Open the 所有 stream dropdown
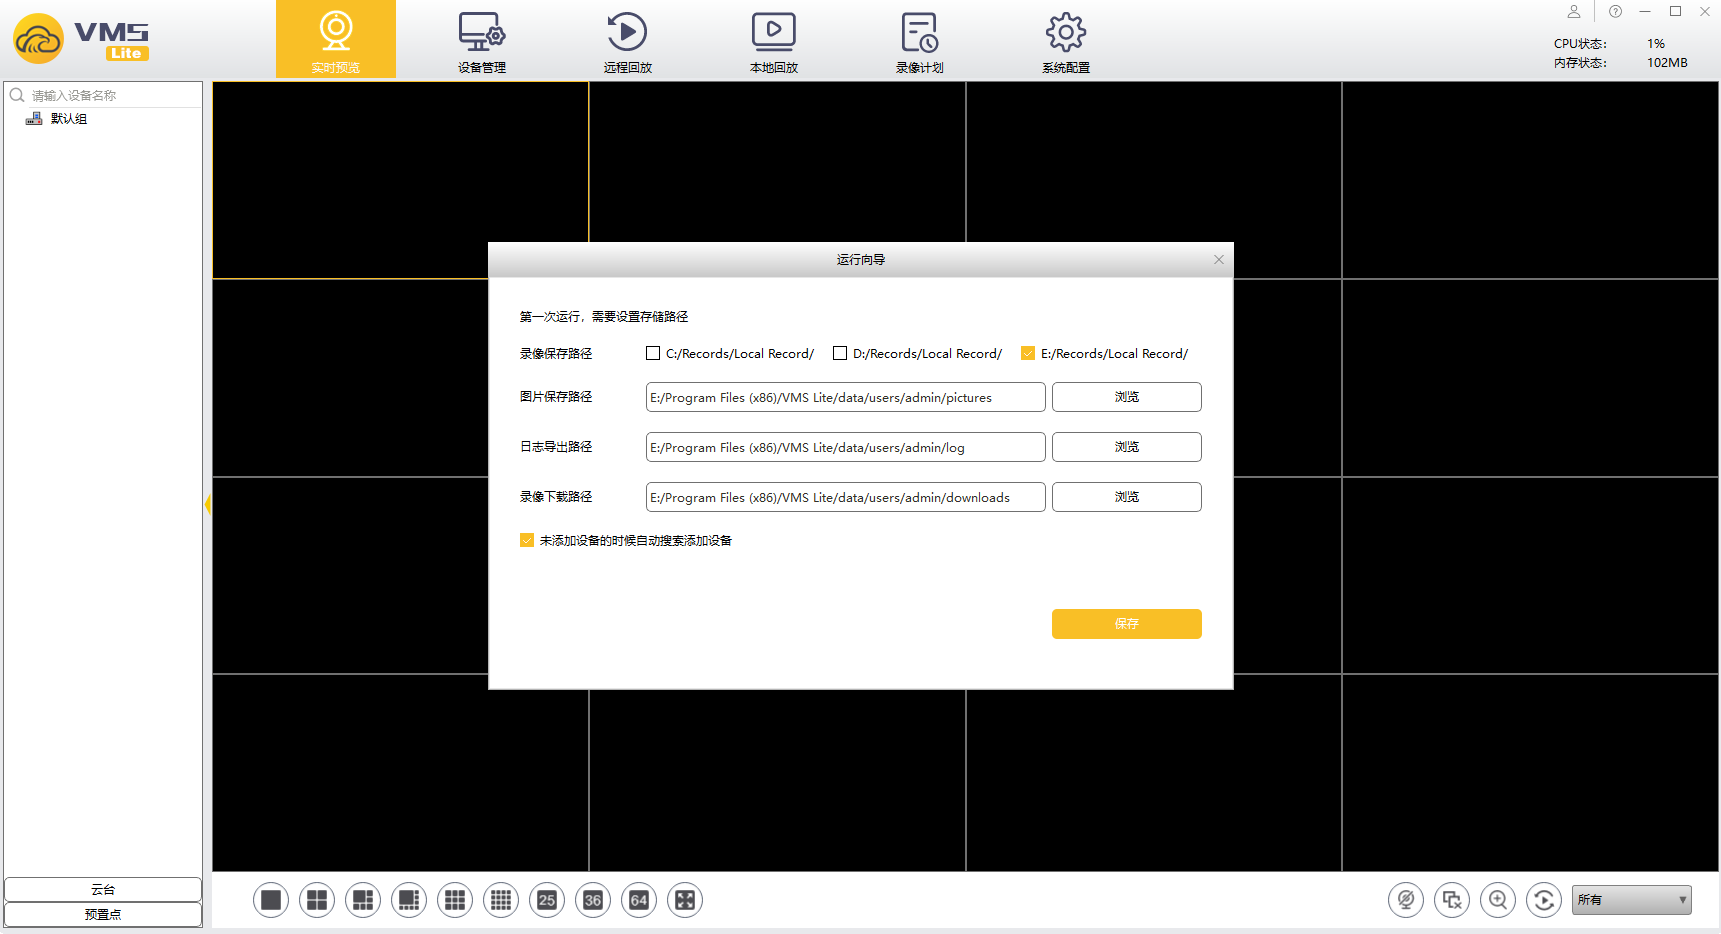 [x=1632, y=900]
